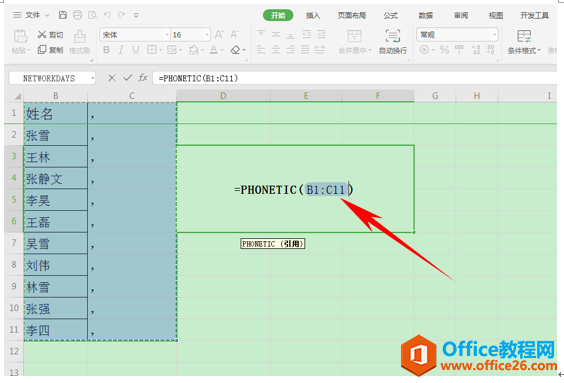Click the fx insert function icon
Viewport: 564px width, 383px height.
(x=143, y=78)
